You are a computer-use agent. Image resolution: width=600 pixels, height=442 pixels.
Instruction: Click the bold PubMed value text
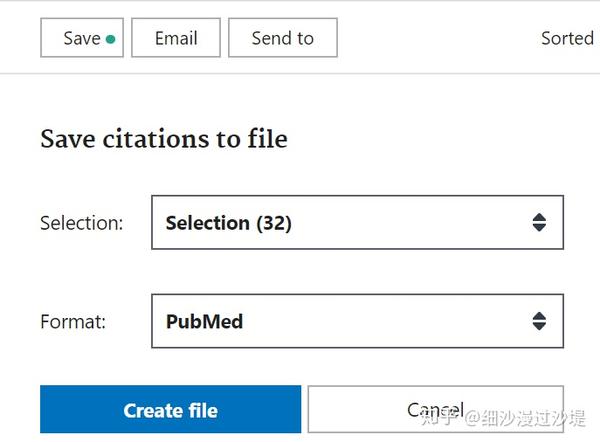[x=204, y=321]
